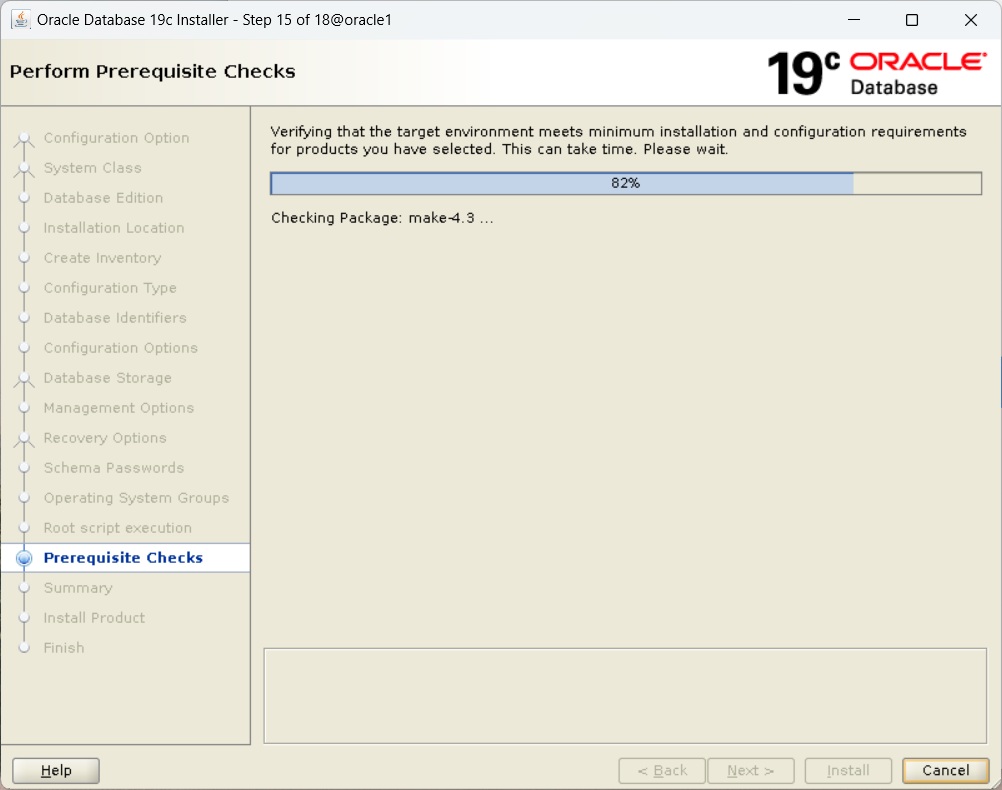Click the Finish step bullet icon
This screenshot has height=790, width=1002.
[x=25, y=648]
